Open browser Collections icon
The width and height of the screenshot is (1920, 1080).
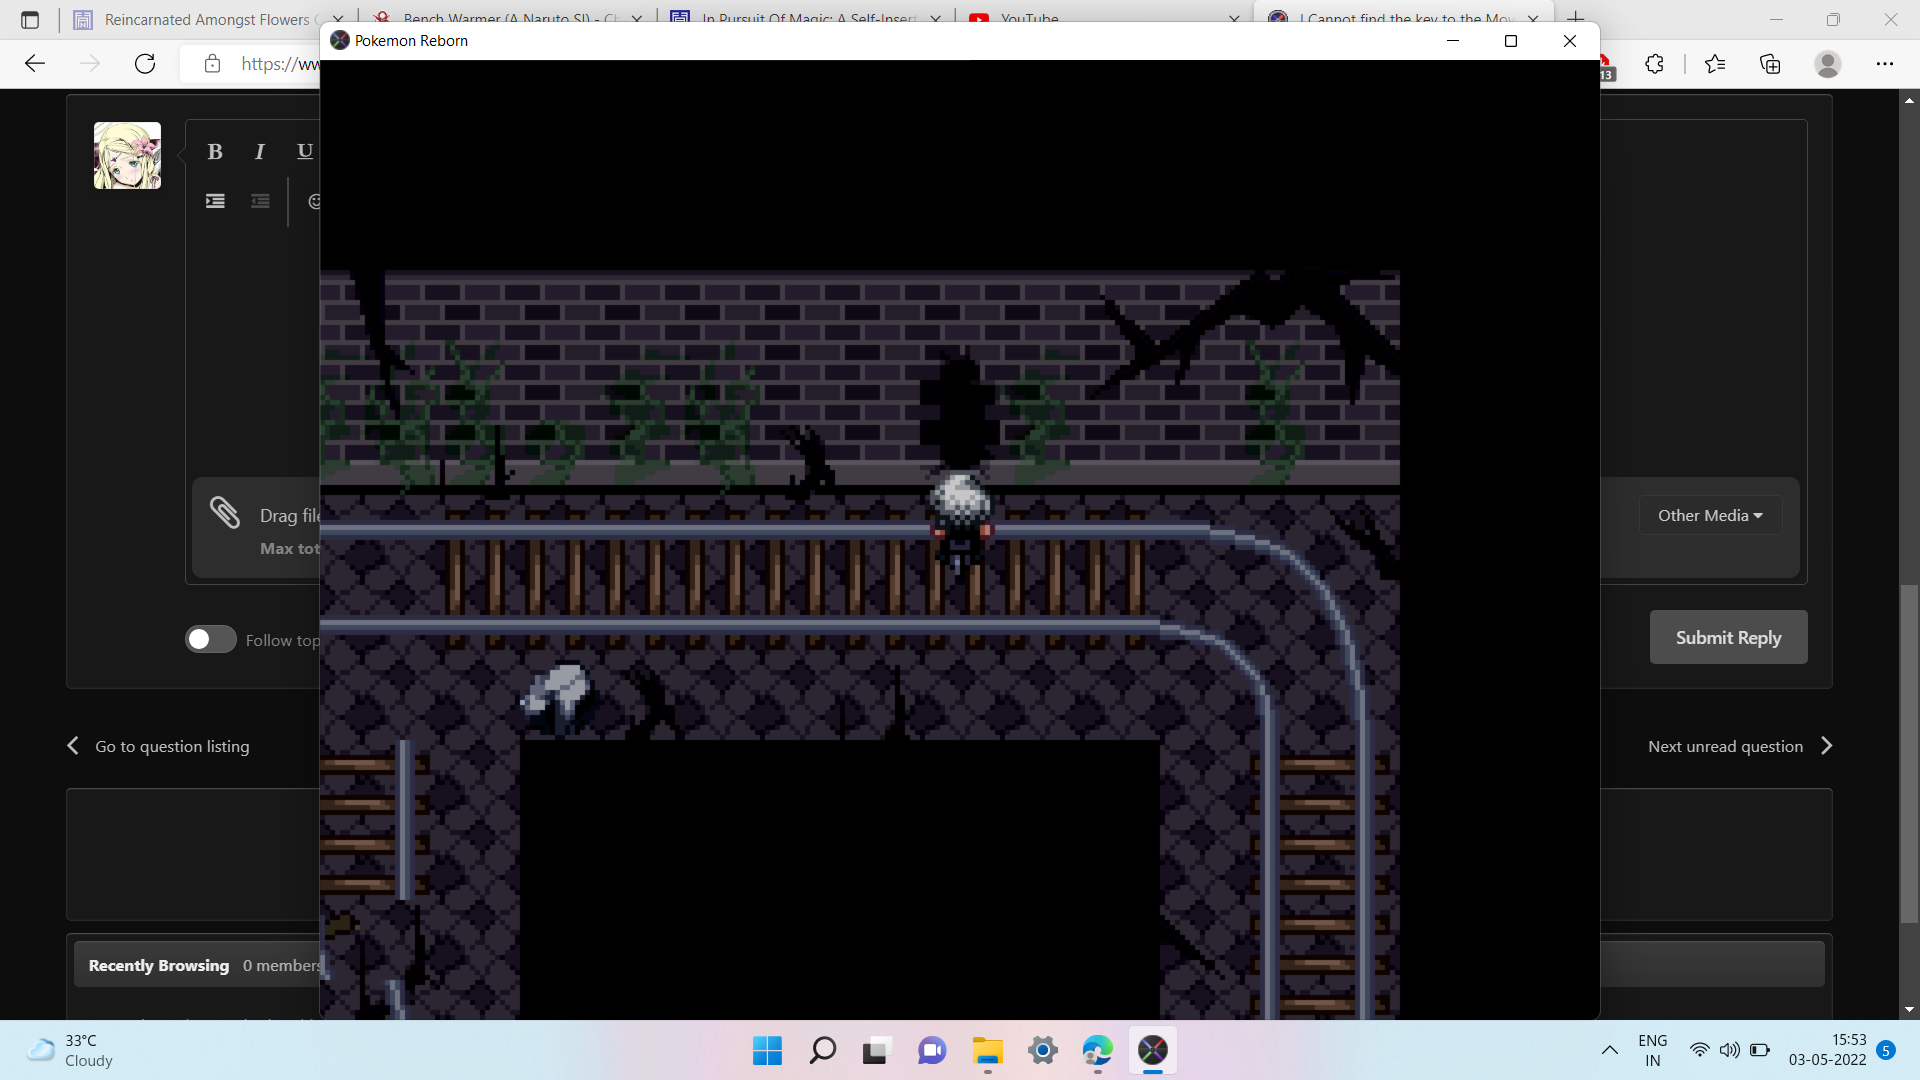(1770, 64)
